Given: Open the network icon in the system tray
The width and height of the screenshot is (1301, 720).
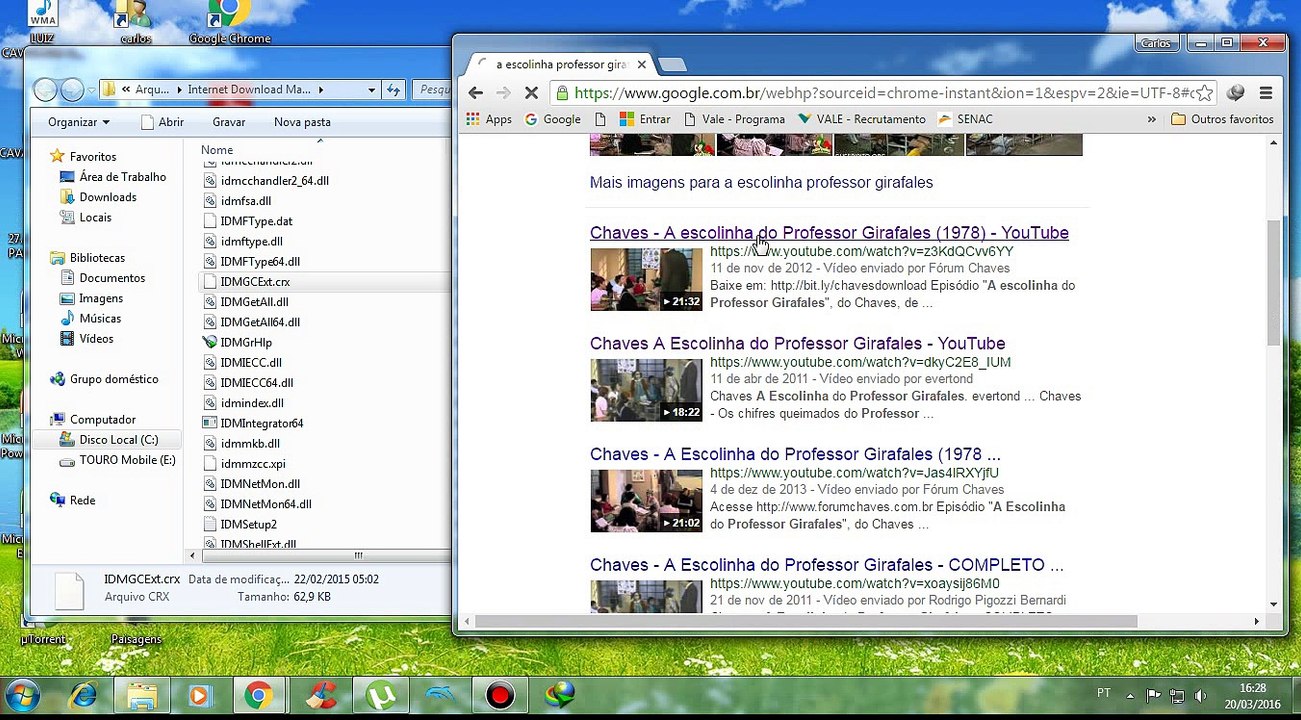Looking at the screenshot, I should [x=1177, y=695].
